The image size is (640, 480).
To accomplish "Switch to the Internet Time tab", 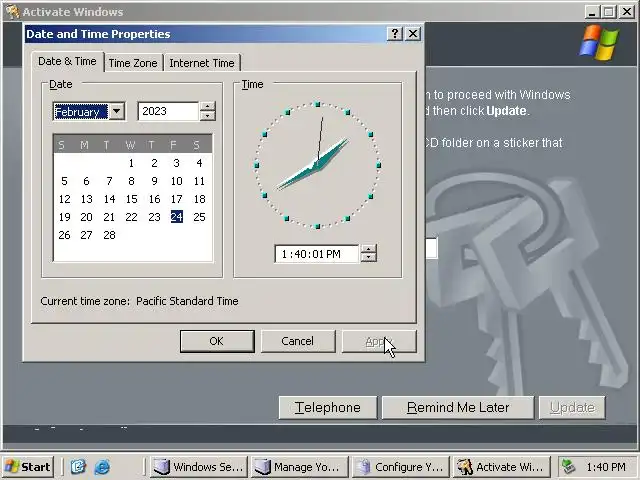I will (202, 63).
